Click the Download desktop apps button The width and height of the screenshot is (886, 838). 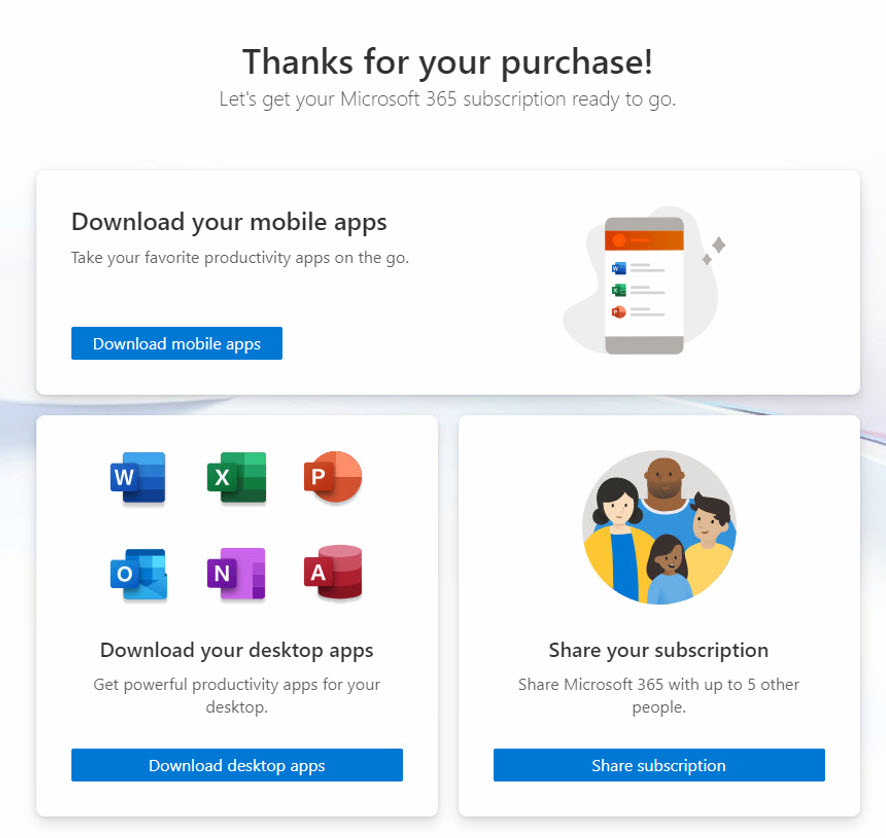(x=236, y=765)
